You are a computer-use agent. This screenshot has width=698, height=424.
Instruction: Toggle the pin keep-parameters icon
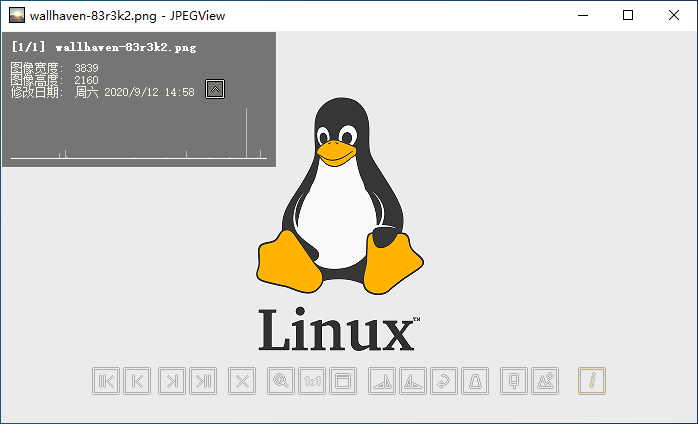coord(514,381)
